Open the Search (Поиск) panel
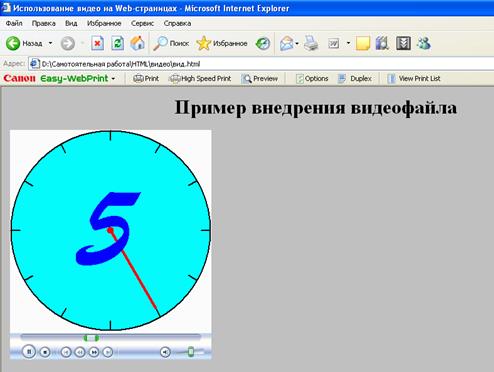The image size is (494, 372). [171, 43]
